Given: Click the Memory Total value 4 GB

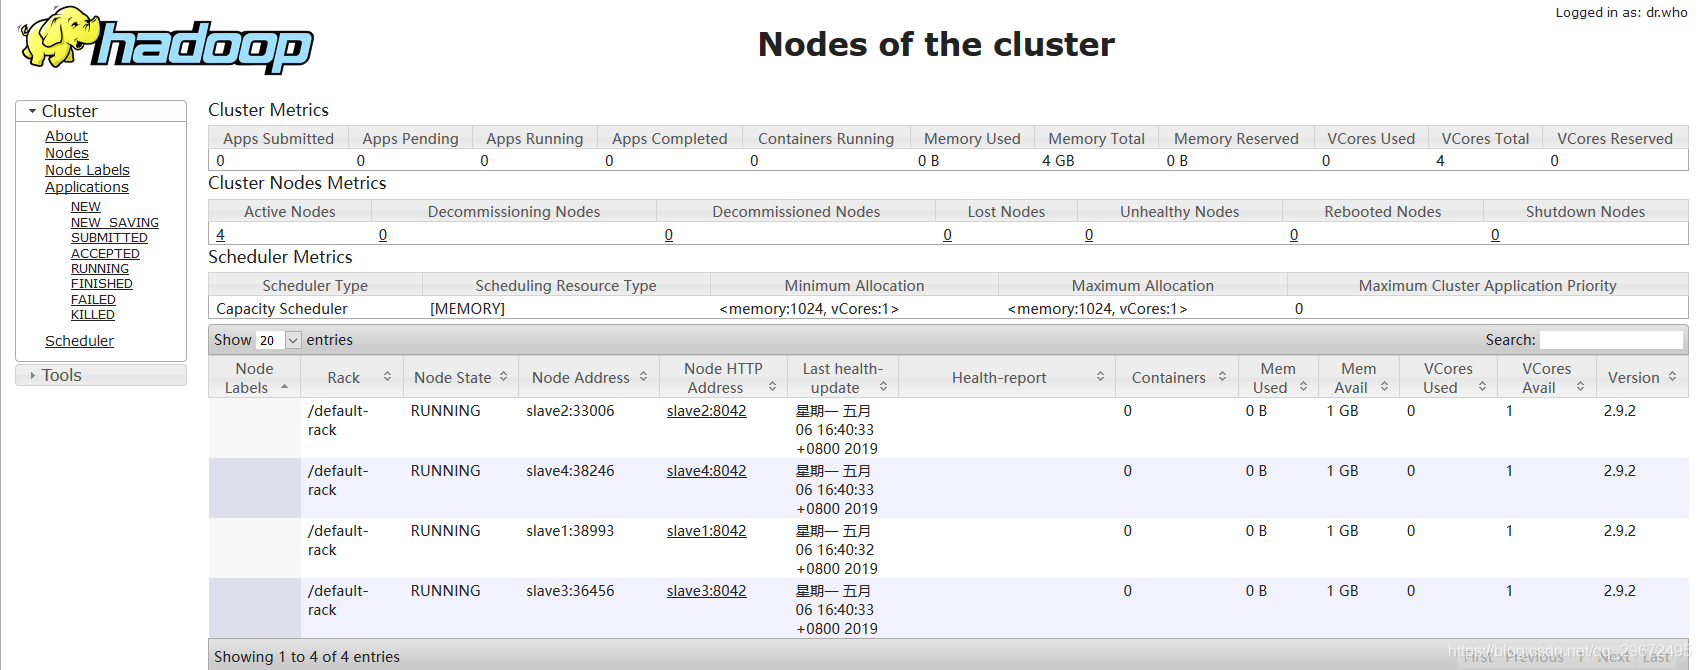Looking at the screenshot, I should point(1058,161).
